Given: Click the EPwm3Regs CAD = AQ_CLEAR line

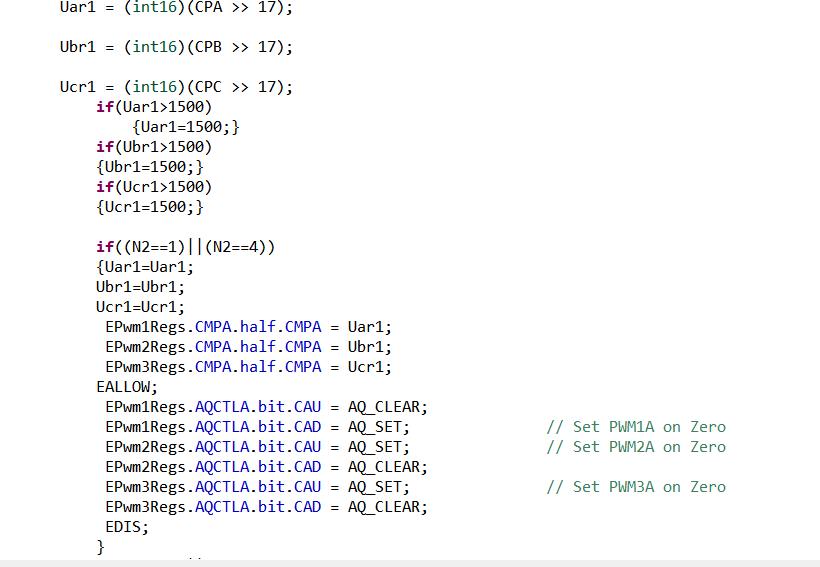Looking at the screenshot, I should (x=266, y=507).
